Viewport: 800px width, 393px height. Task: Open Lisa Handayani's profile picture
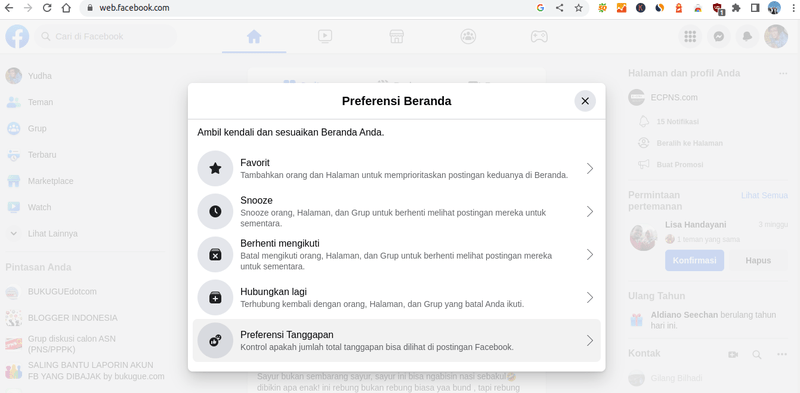pos(643,237)
